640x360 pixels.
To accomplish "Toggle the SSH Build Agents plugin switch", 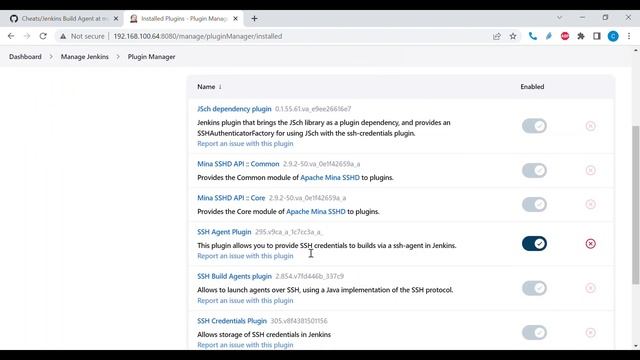I will pos(534,288).
